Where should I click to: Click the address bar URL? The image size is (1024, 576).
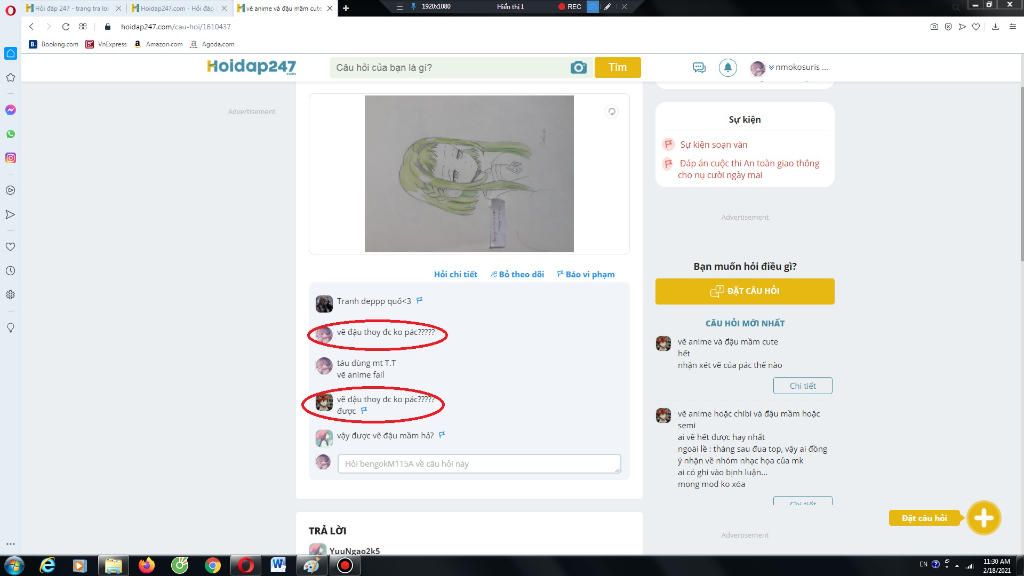[176, 27]
